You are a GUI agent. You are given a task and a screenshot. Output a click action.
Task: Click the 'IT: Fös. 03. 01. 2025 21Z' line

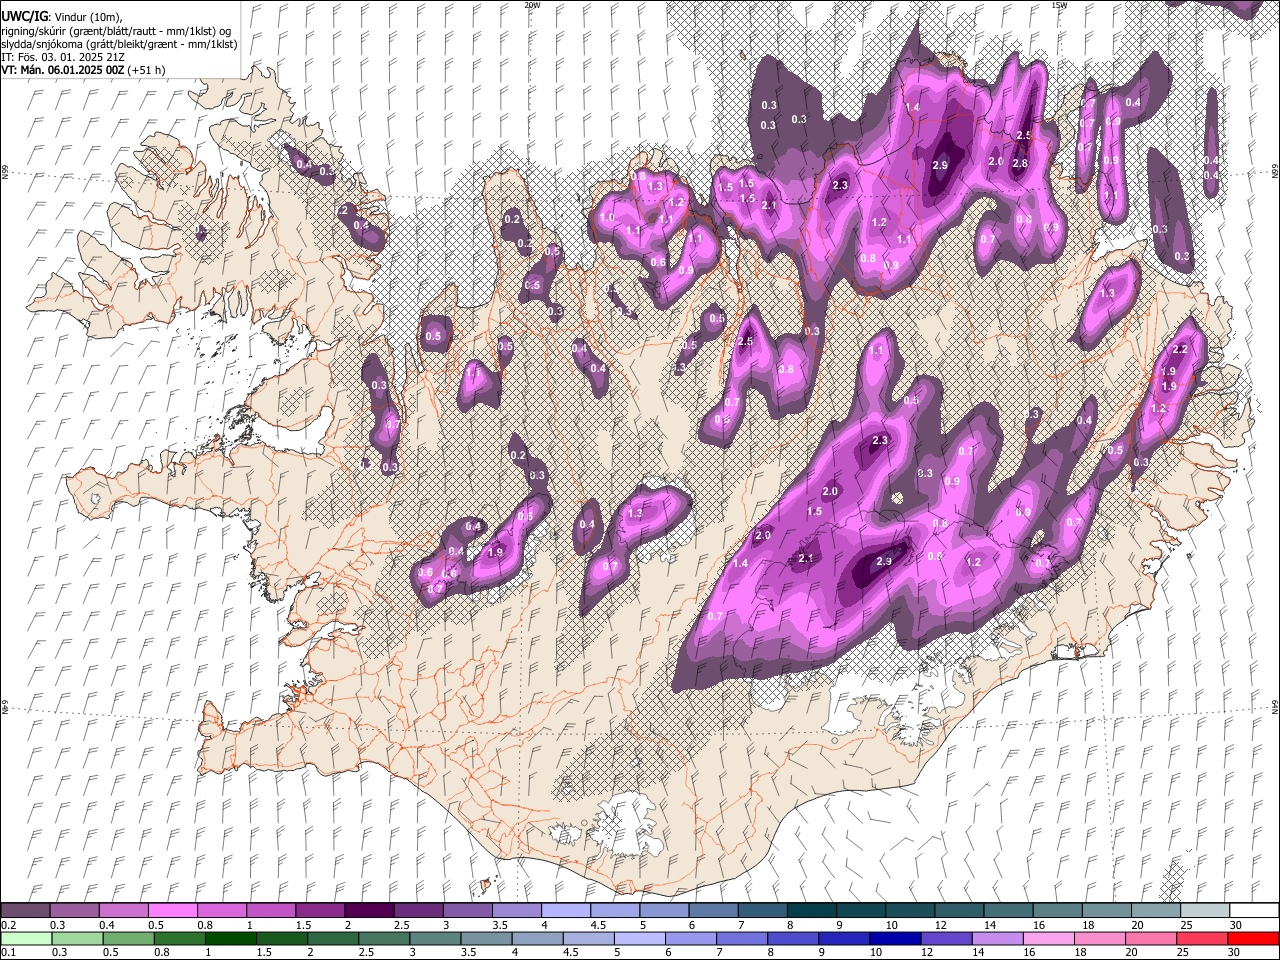pos(62,57)
